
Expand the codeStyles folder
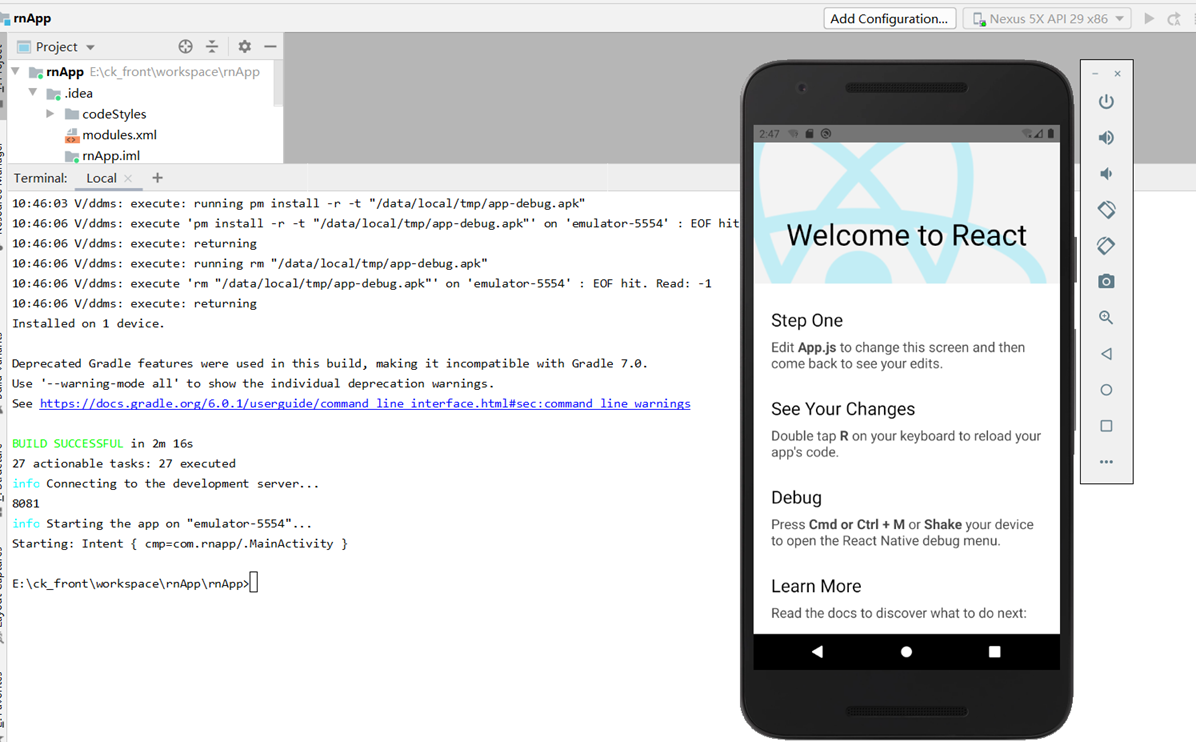pos(50,113)
